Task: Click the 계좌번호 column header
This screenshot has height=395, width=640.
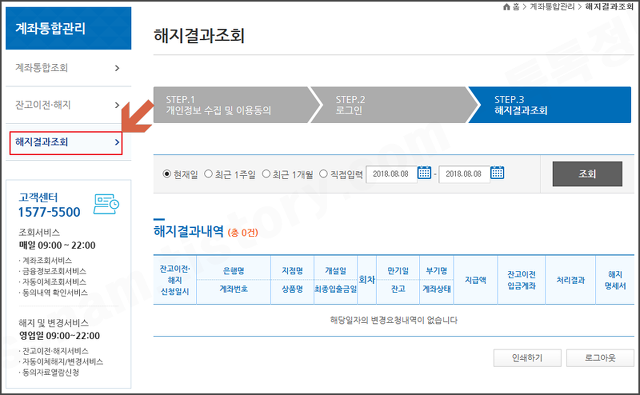Action: (x=233, y=289)
